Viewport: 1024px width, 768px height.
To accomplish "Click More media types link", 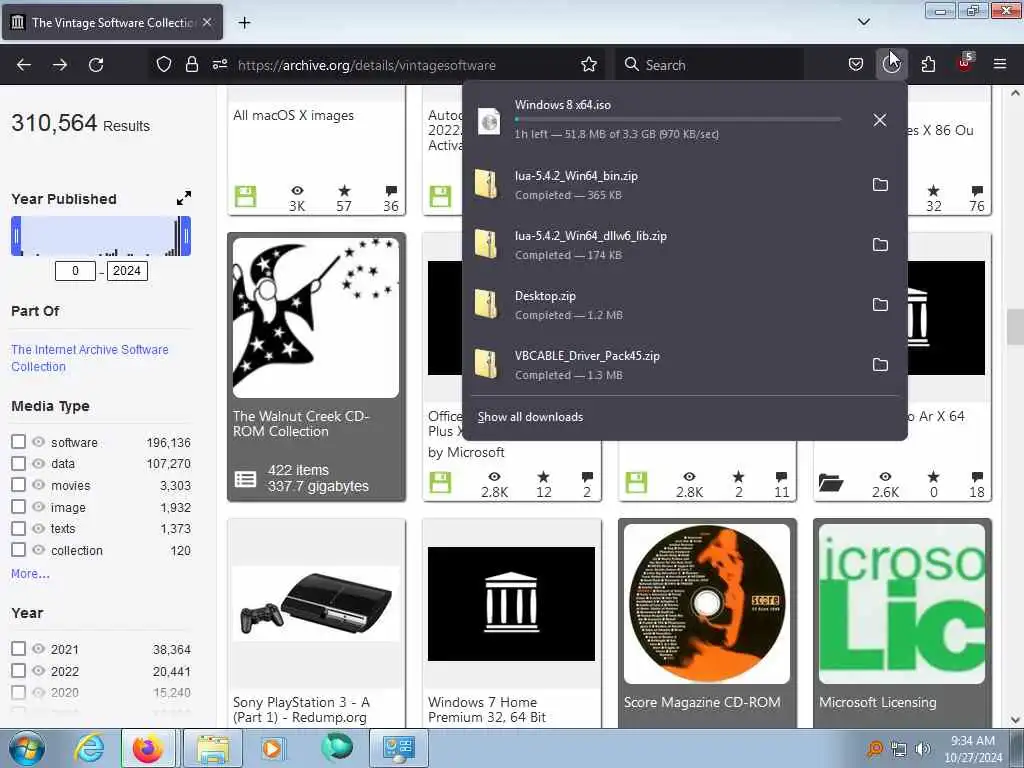I will point(30,574).
